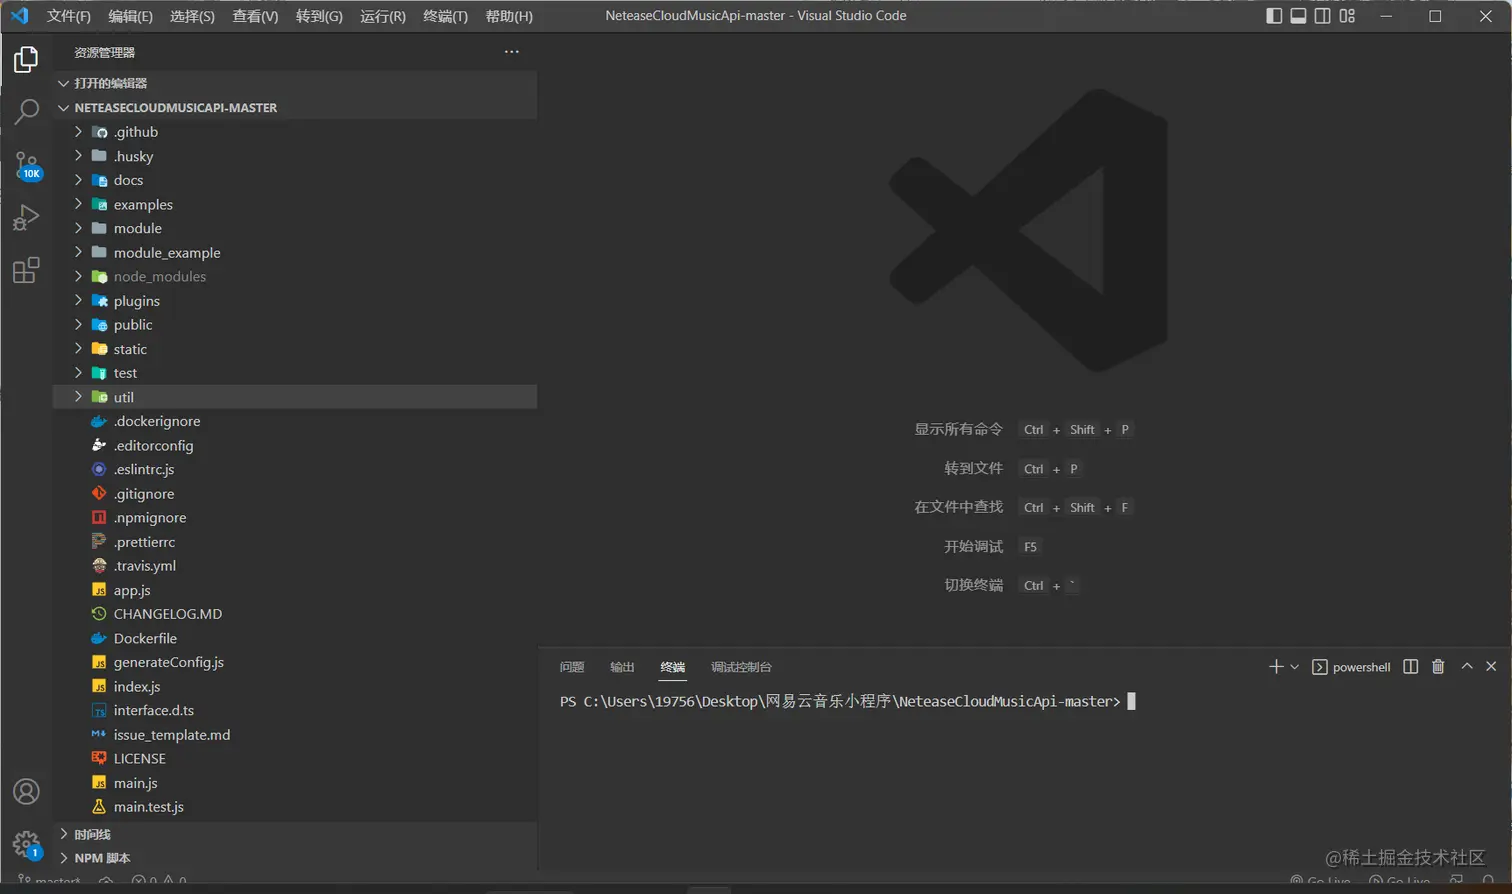Screen dimensions: 1512x894
Task: Expand the module folder
Action: (x=295, y=228)
